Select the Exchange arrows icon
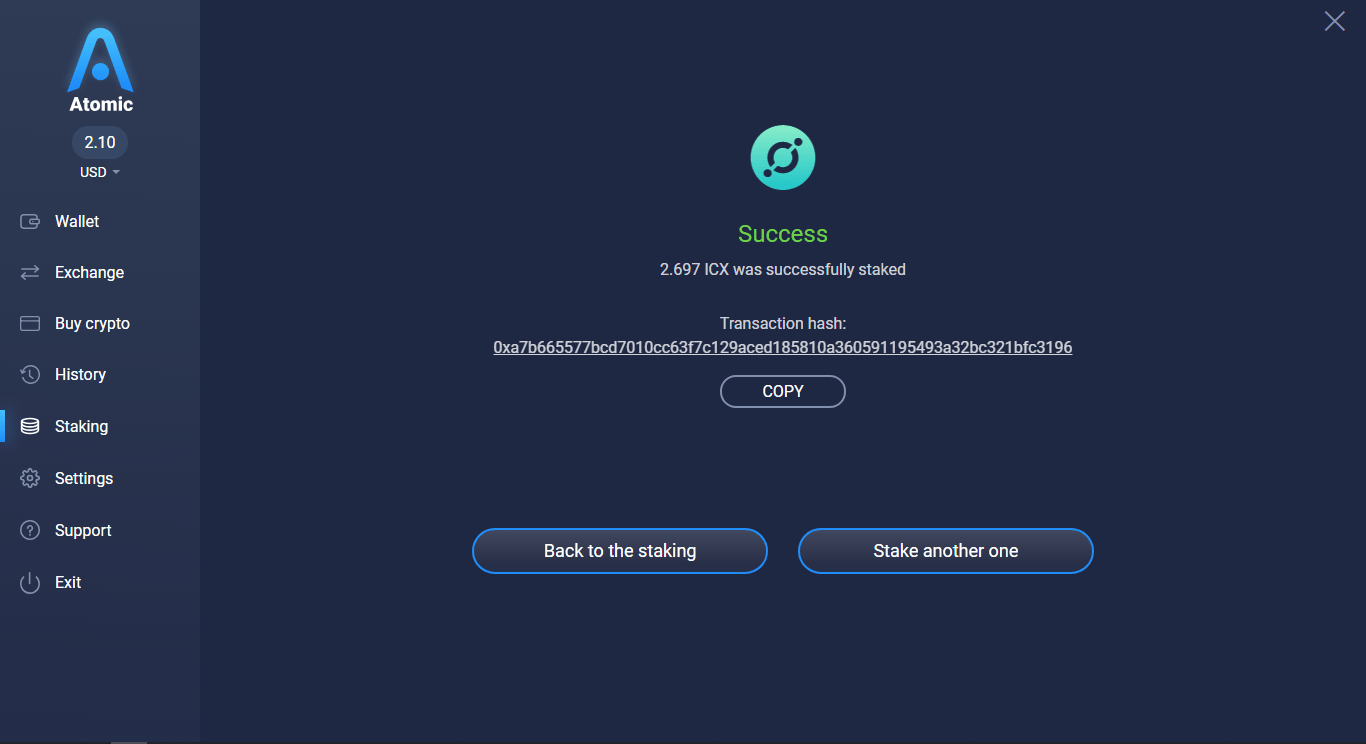This screenshot has height=744, width=1366. click(x=30, y=273)
